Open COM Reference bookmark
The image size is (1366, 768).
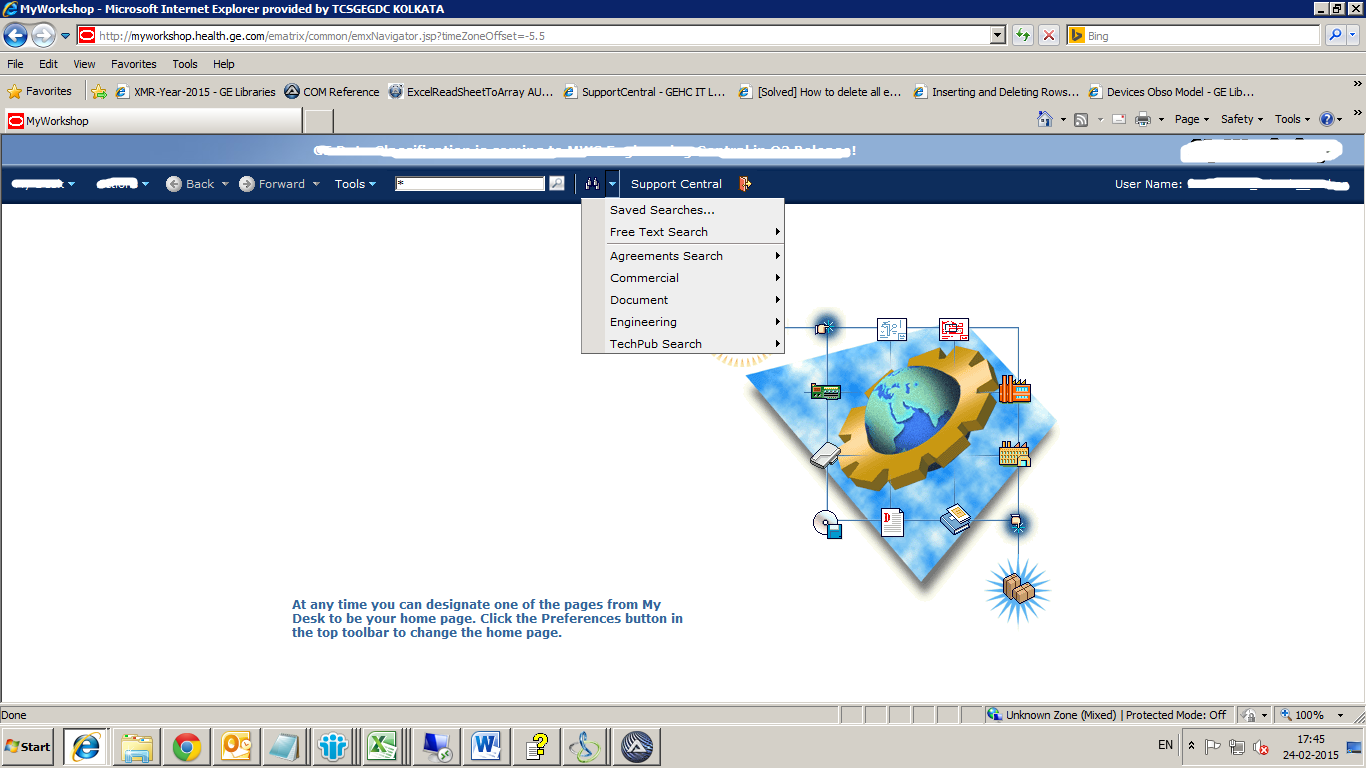pyautogui.click(x=332, y=92)
